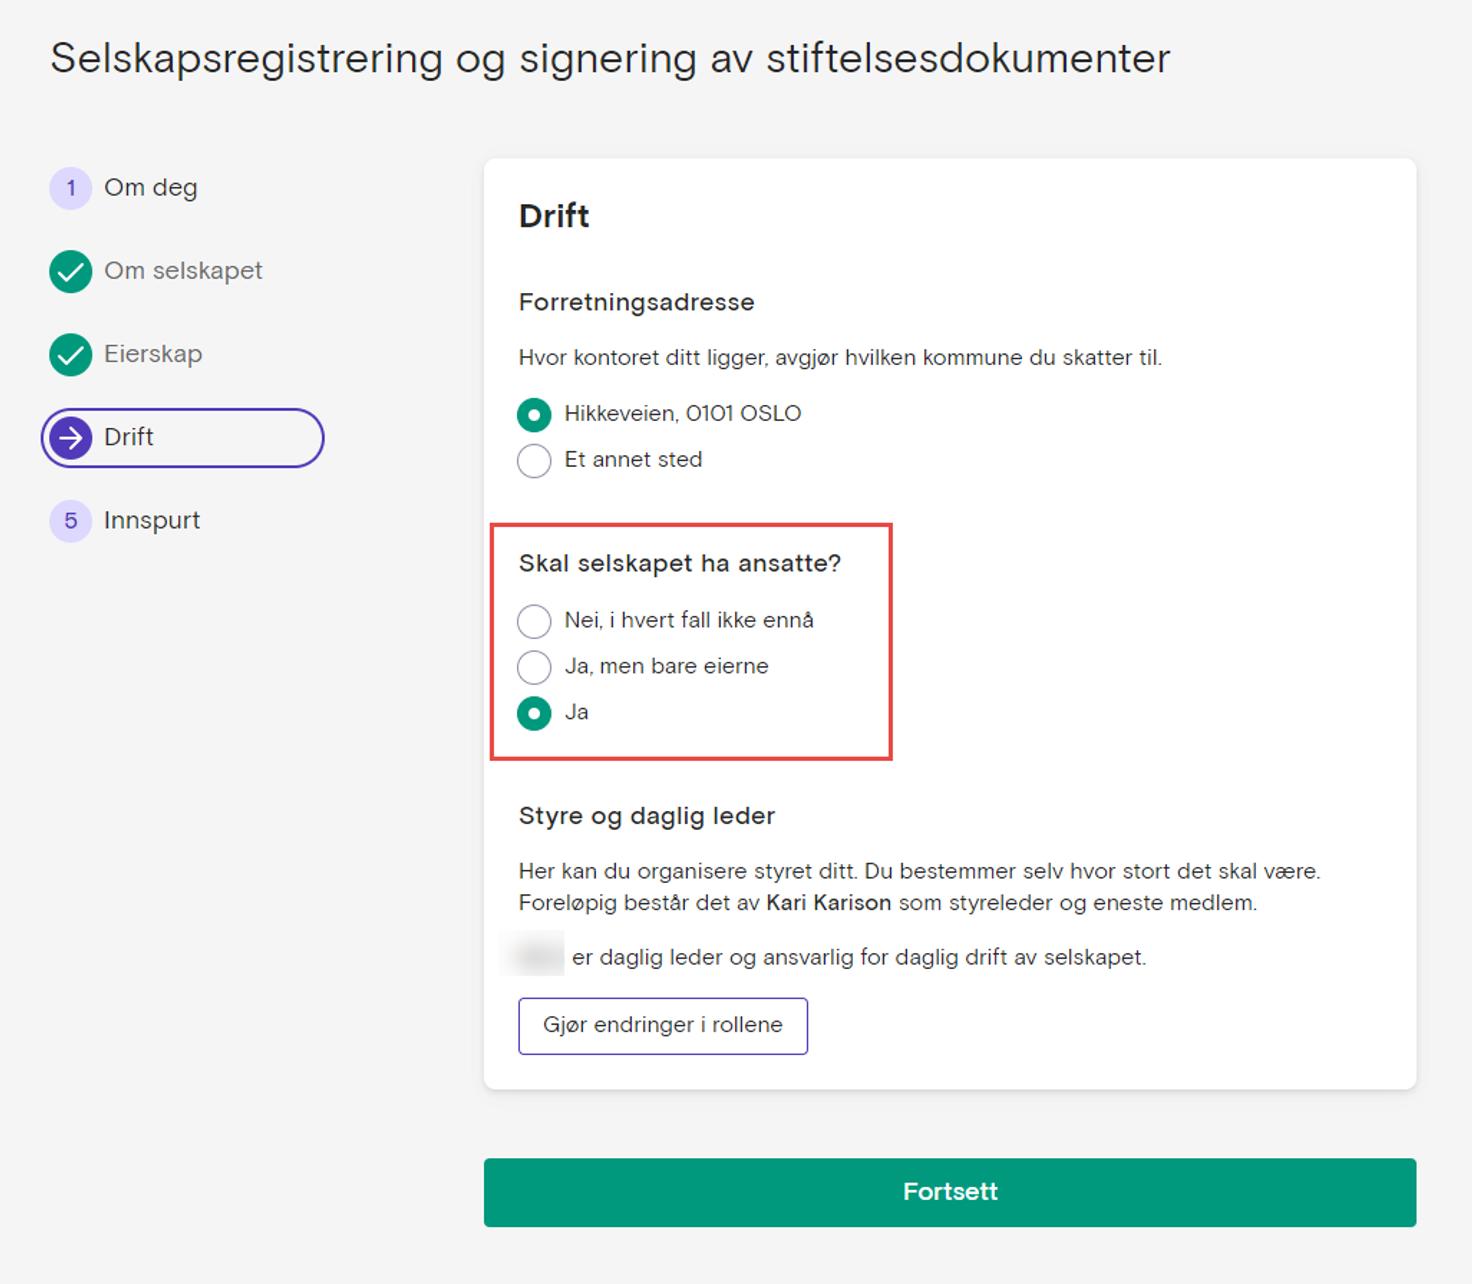Select "Nei, i hvert fall ikke ennå"

pyautogui.click(x=535, y=621)
